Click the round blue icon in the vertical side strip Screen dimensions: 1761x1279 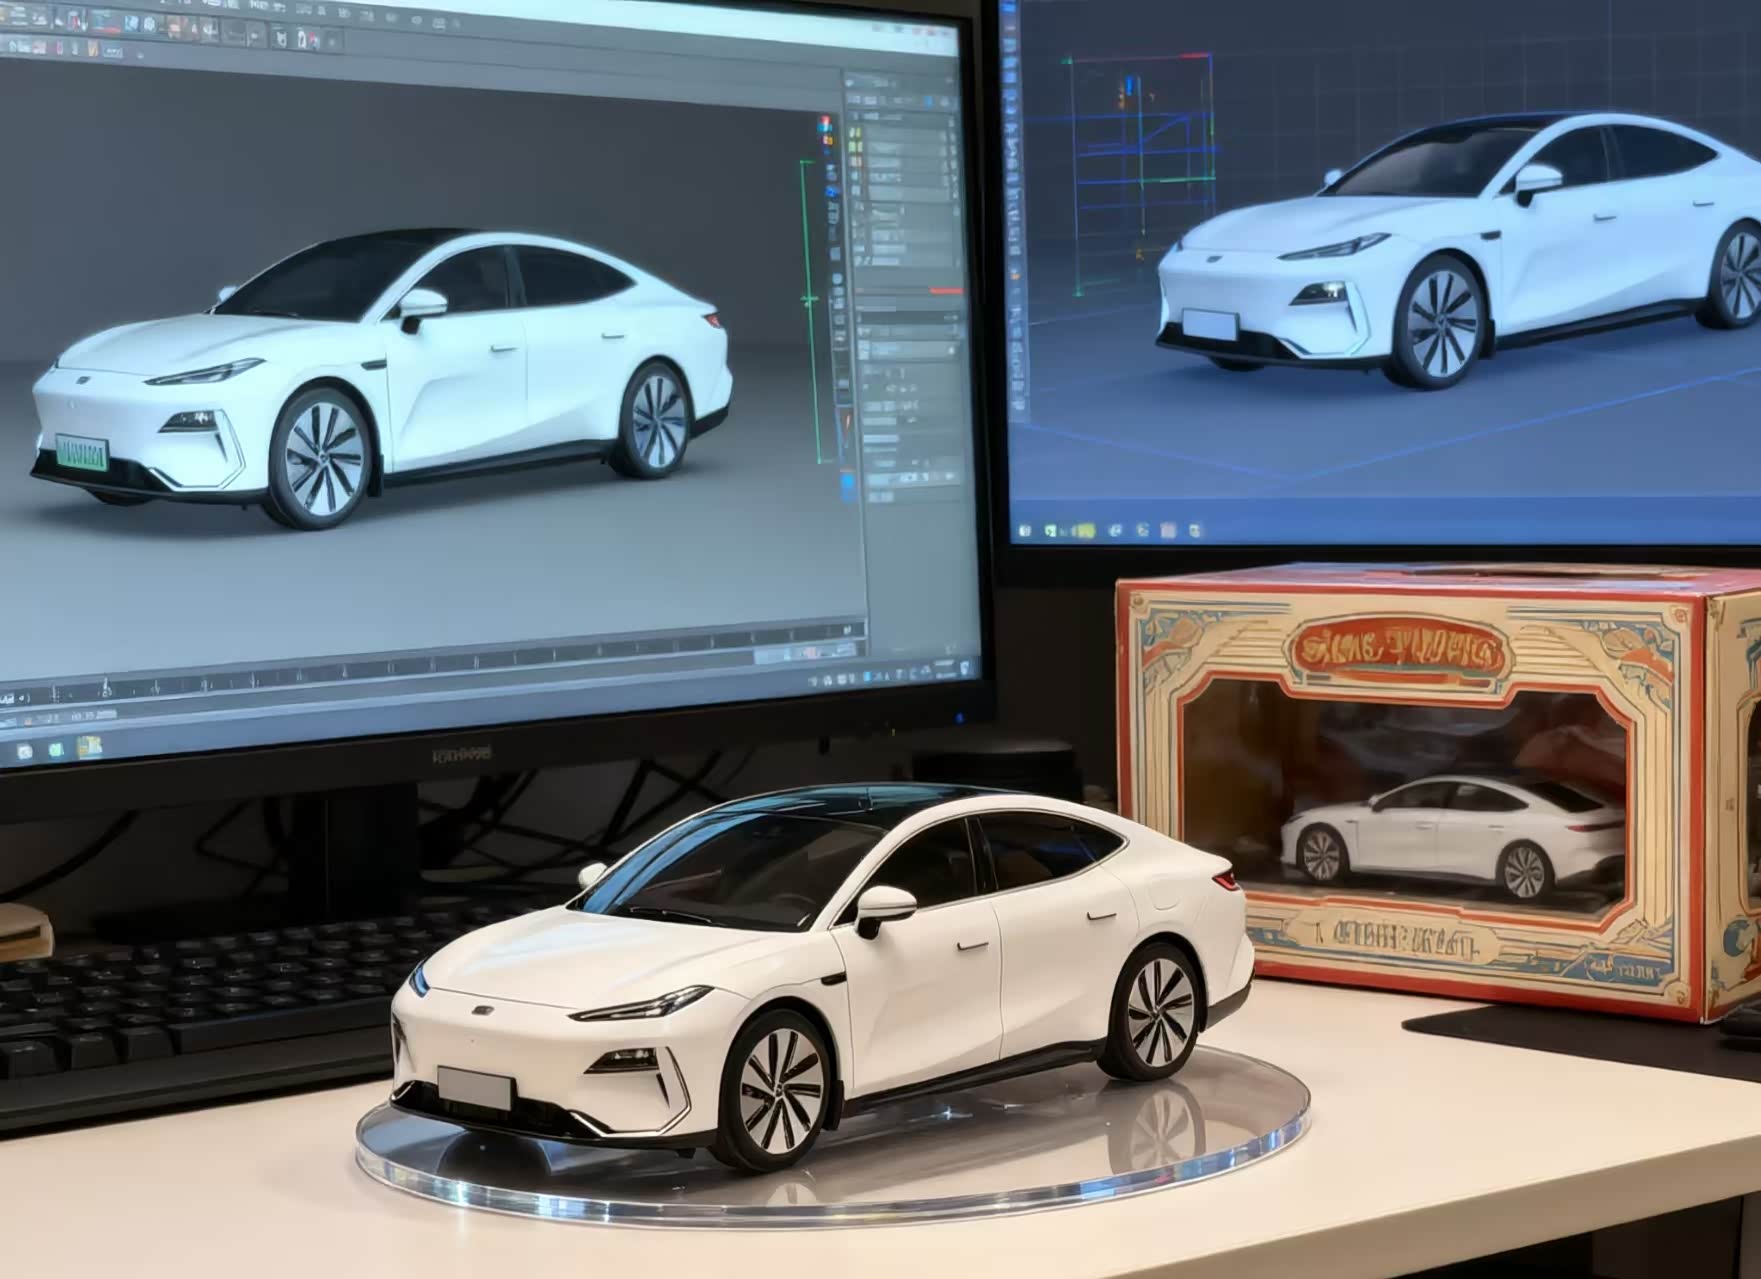click(831, 192)
